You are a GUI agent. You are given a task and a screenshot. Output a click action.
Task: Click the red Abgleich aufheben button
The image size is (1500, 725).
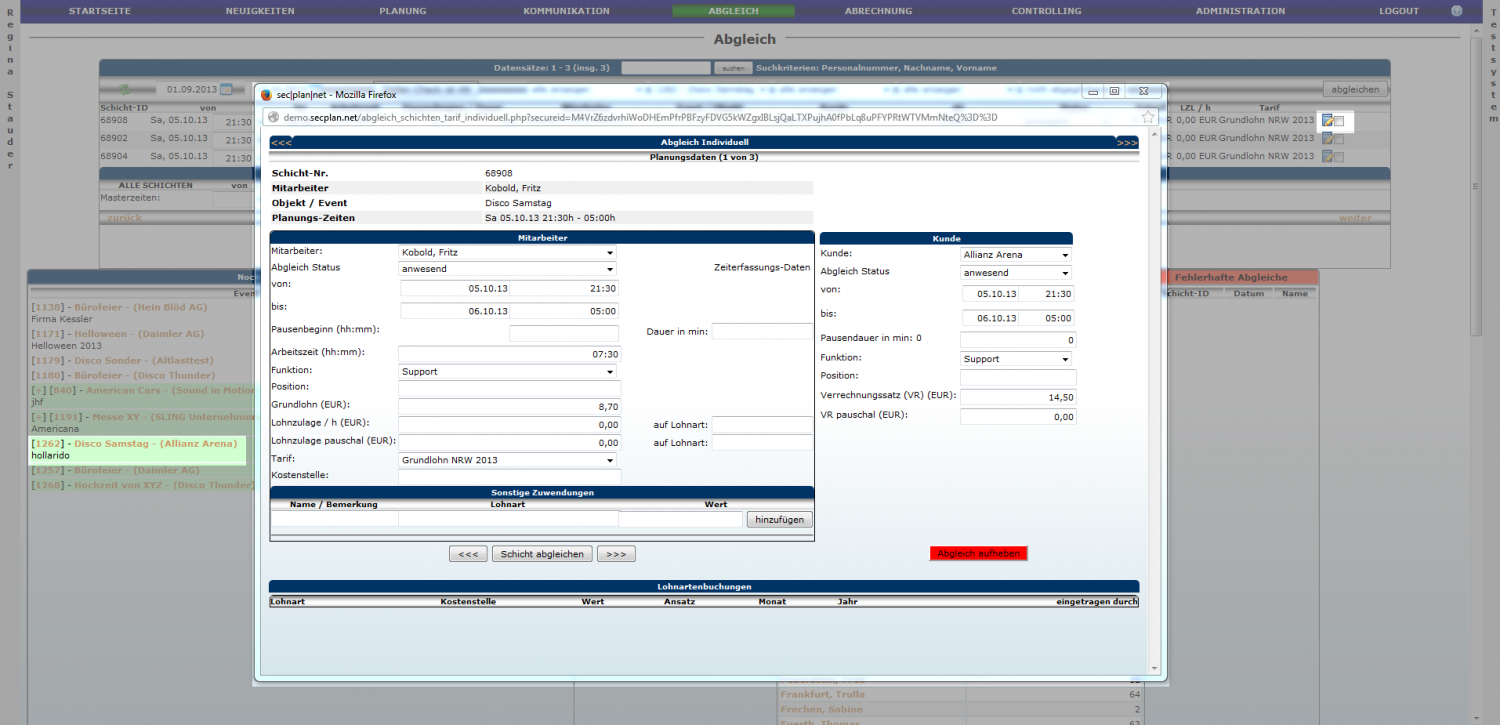(978, 553)
